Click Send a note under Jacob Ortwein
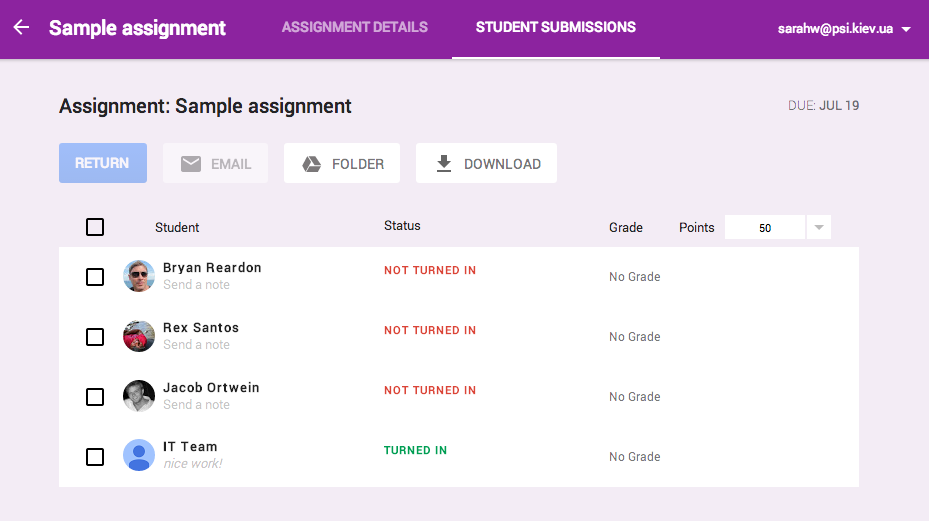Viewport: 929px width, 521px height. (x=196, y=405)
